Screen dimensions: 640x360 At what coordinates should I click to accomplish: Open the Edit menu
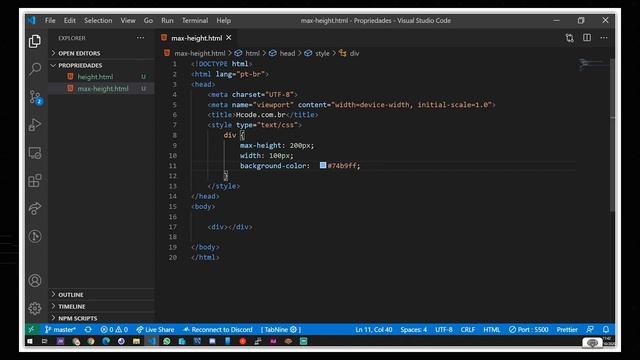coord(69,20)
